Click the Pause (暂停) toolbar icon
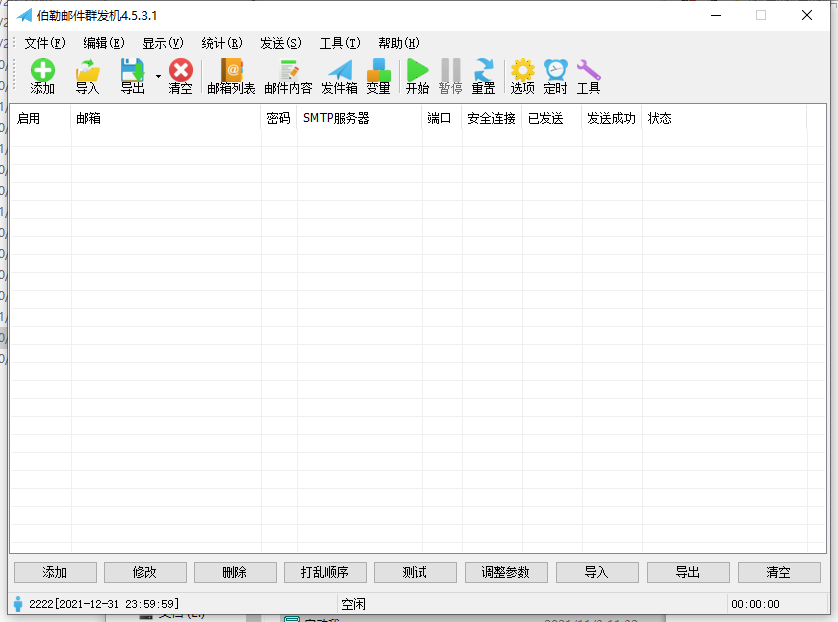The width and height of the screenshot is (838, 622). [x=451, y=76]
